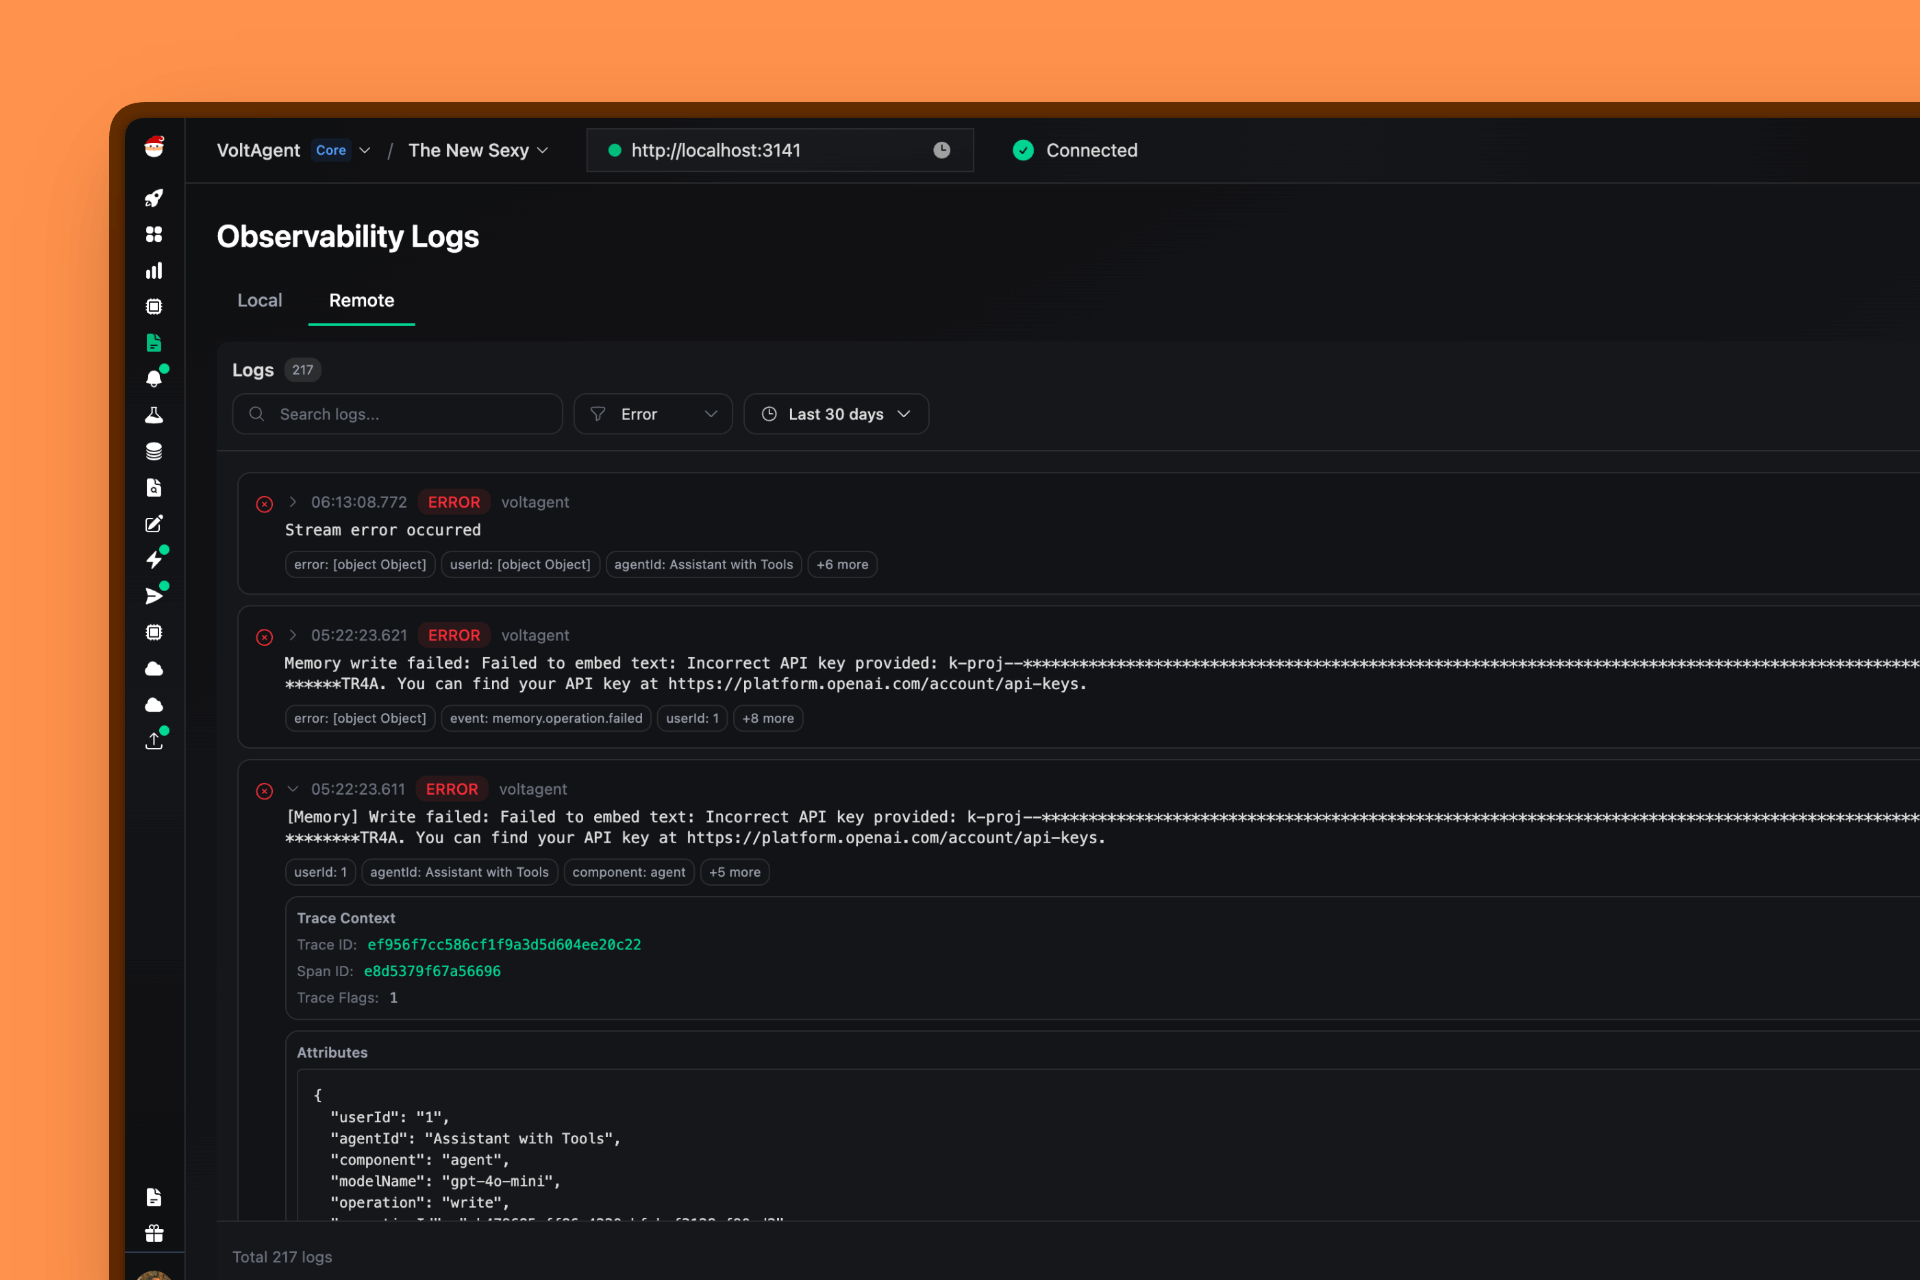Click the Attributes section heading
Image resolution: width=1920 pixels, height=1280 pixels.
click(332, 1052)
